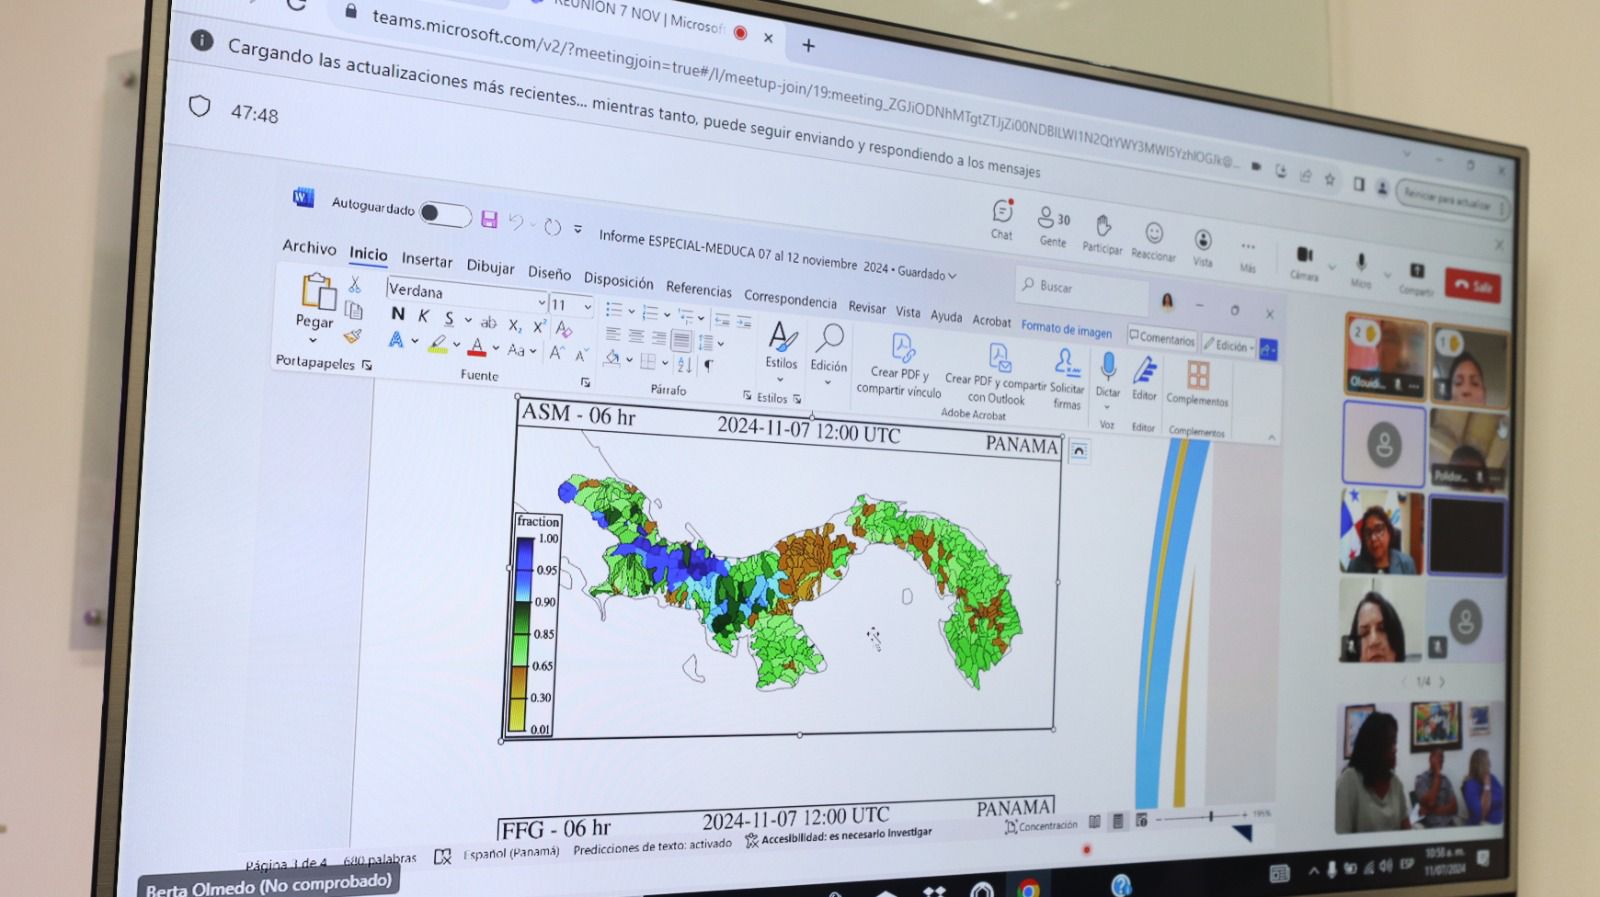Click the Copy icon in Portapapeles

click(354, 310)
